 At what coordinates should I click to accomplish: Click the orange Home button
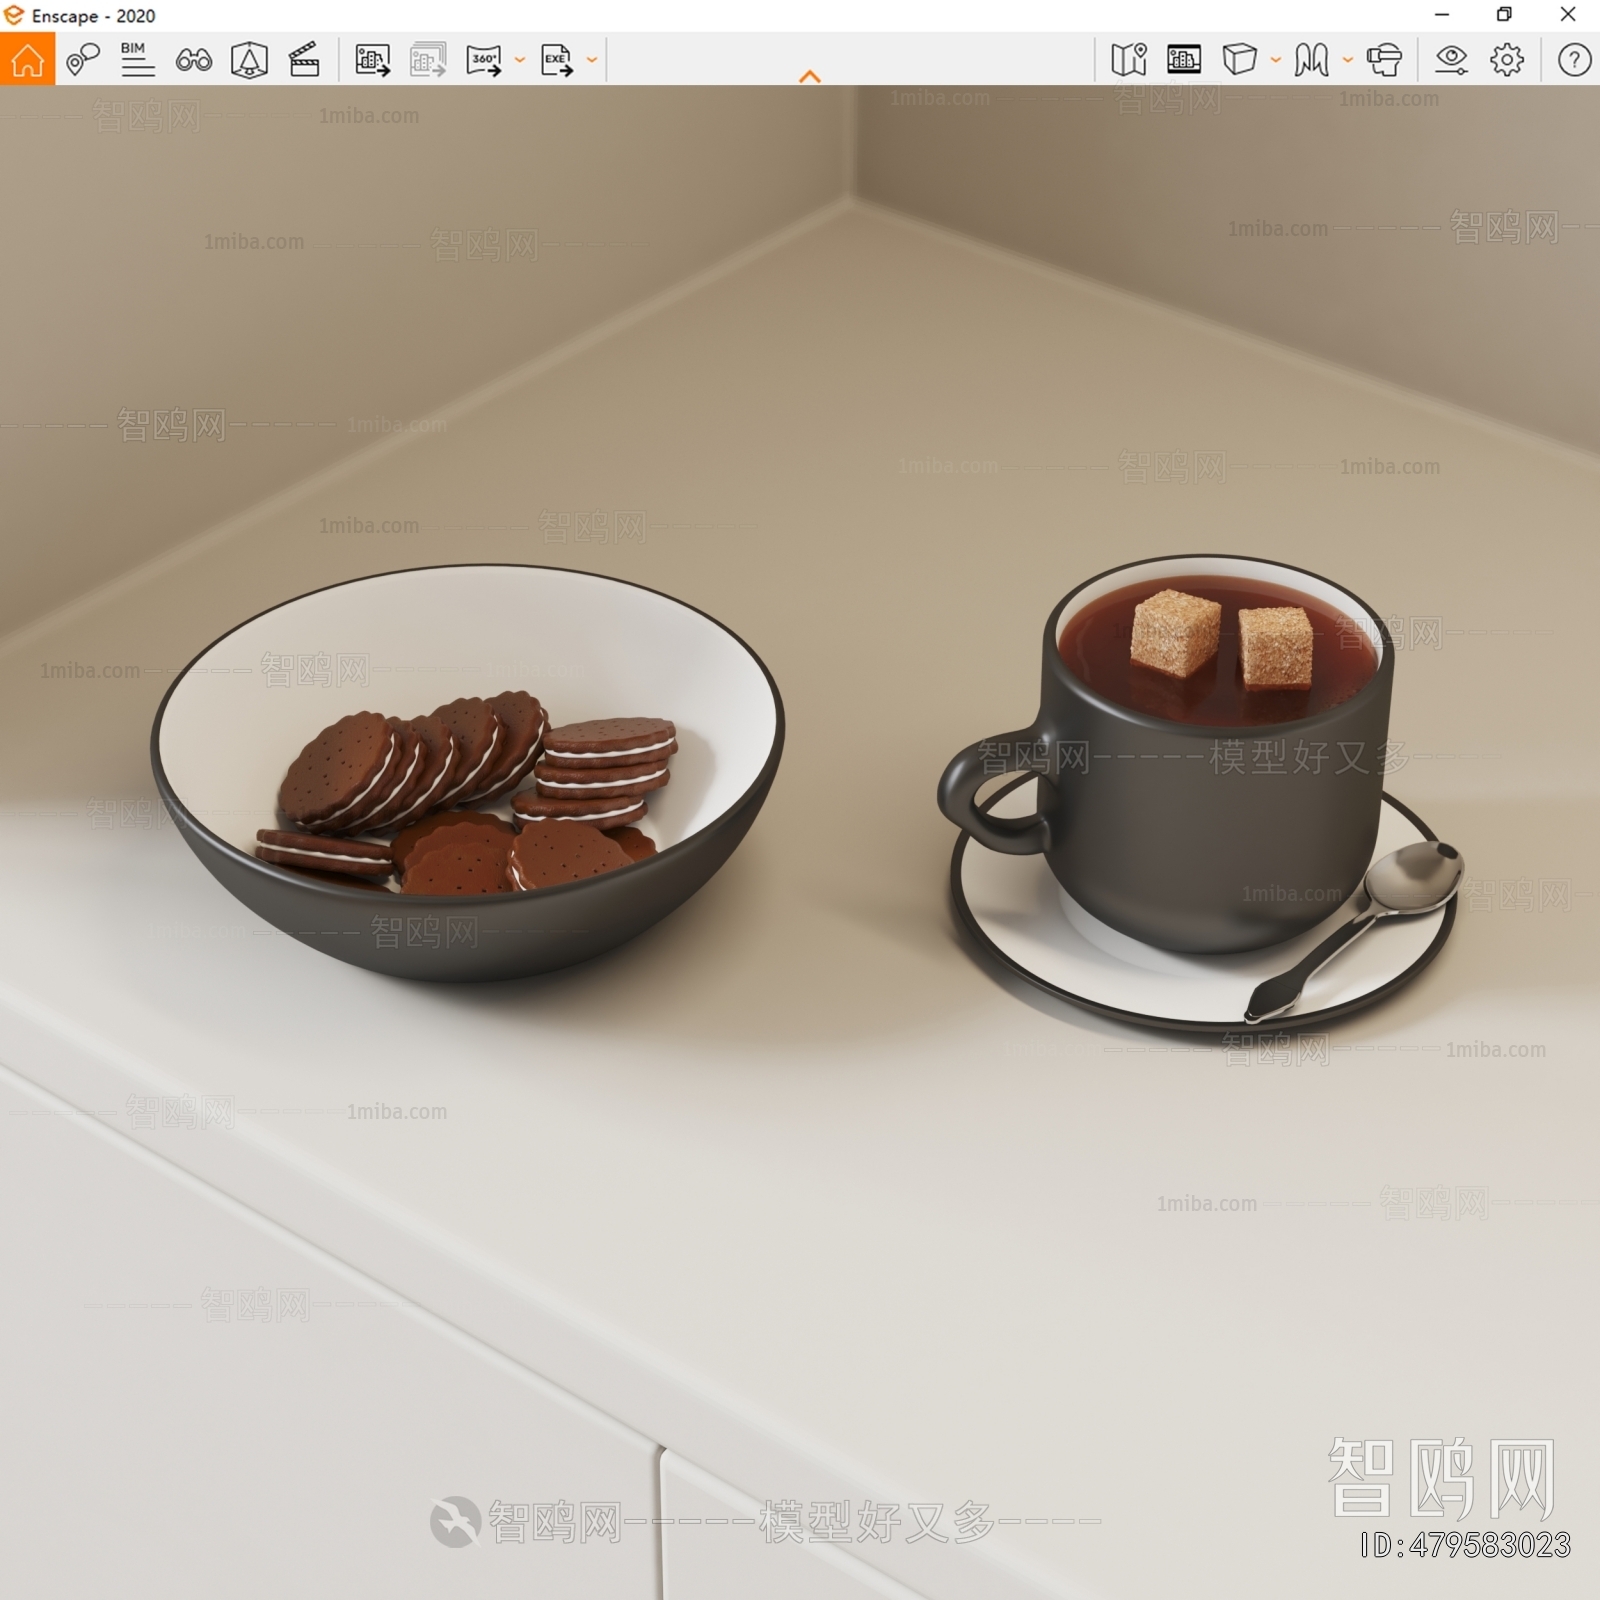[x=27, y=59]
